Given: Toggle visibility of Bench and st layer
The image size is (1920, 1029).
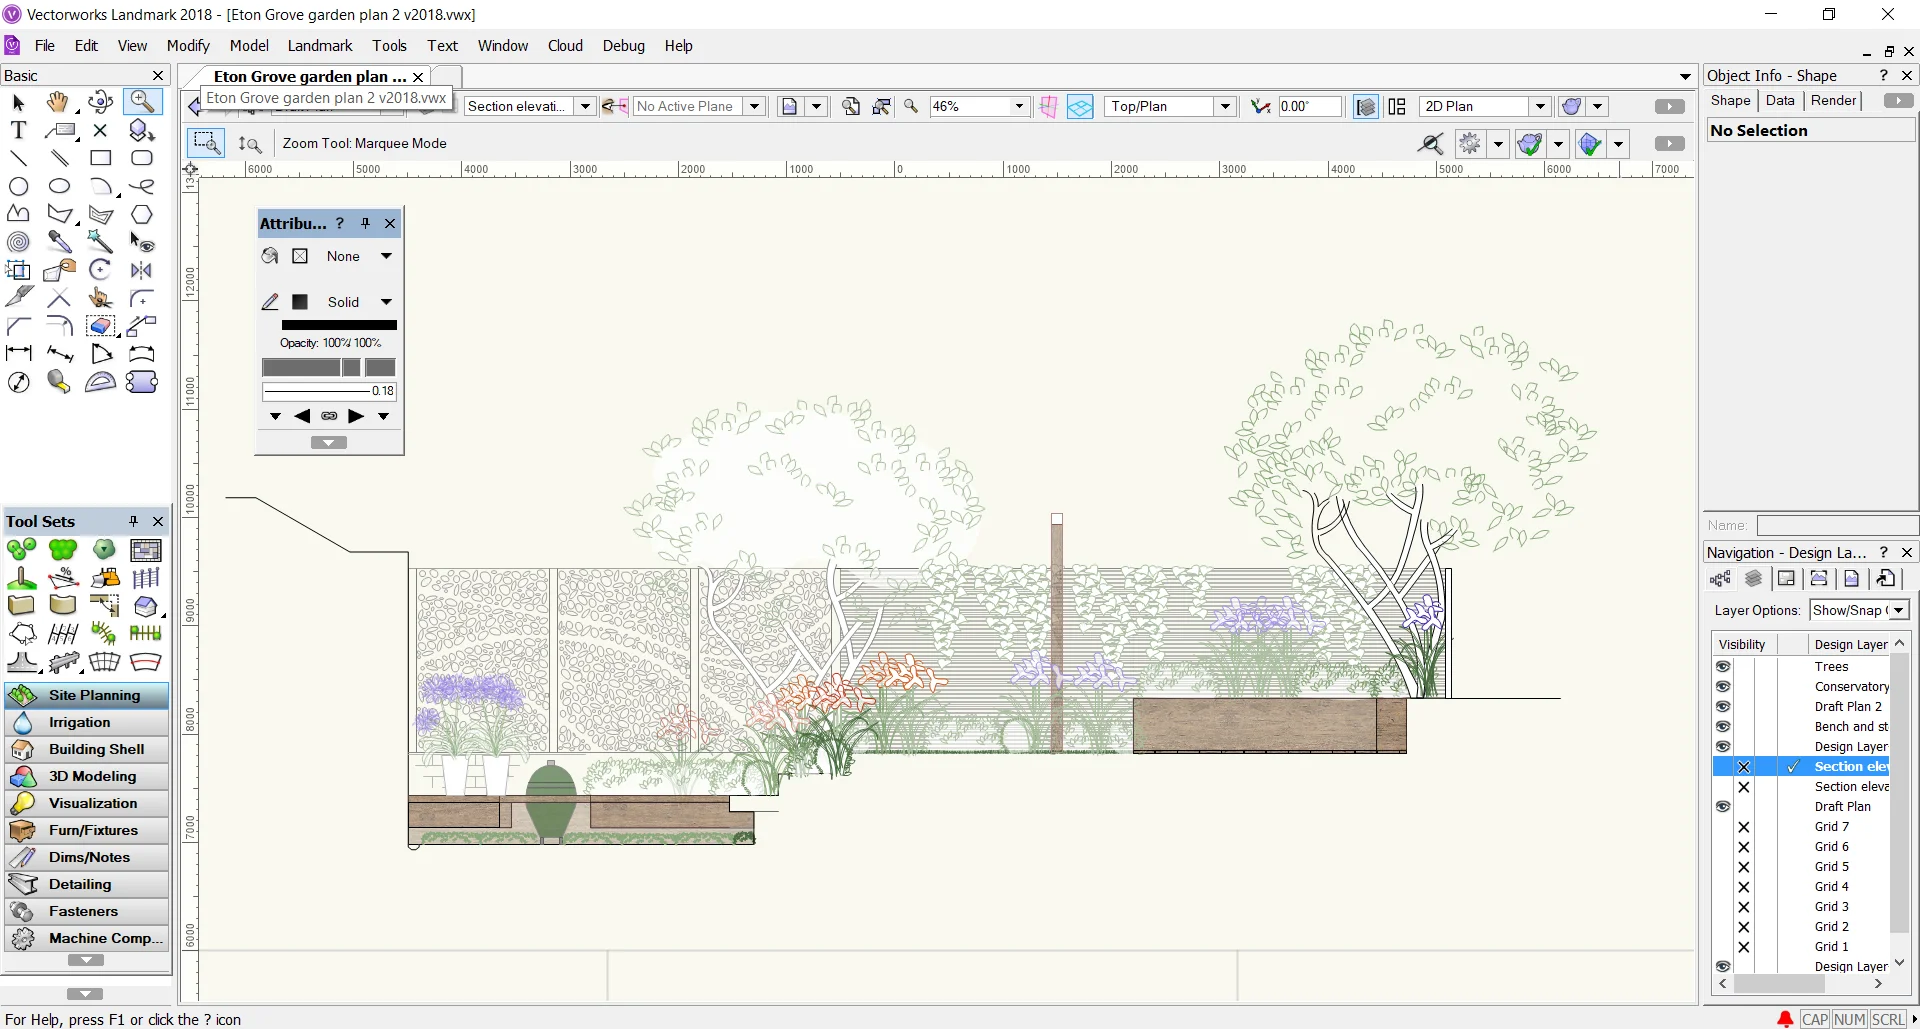Looking at the screenshot, I should [x=1723, y=726].
